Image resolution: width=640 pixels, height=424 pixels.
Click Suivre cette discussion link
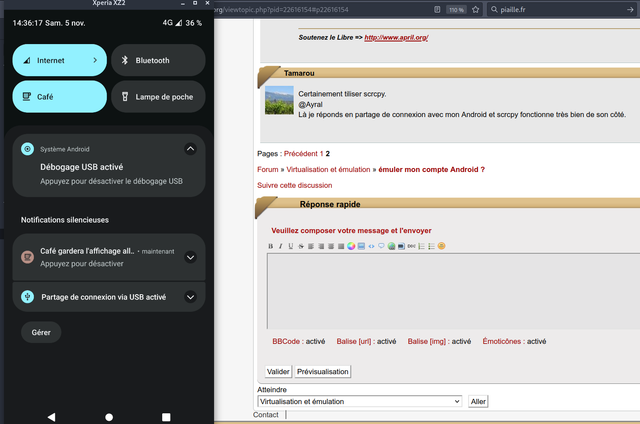295,185
